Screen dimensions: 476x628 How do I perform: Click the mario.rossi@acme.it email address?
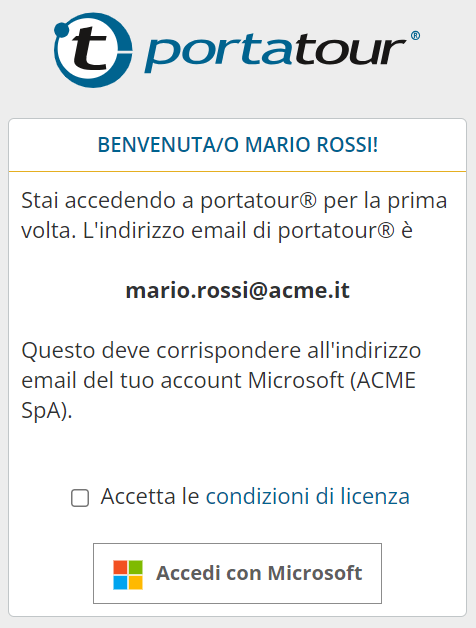(x=238, y=290)
